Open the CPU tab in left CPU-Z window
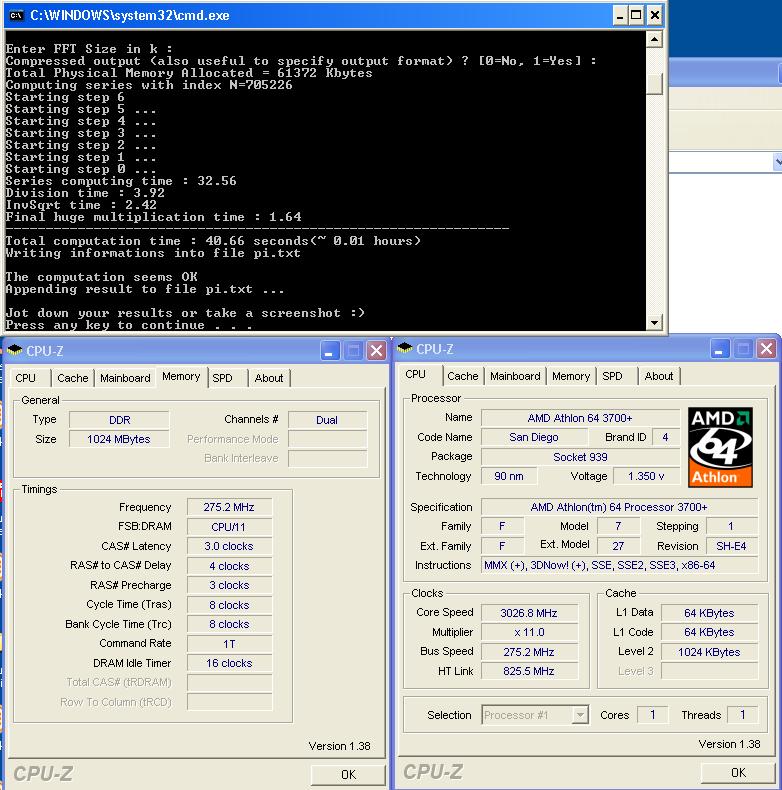The width and height of the screenshot is (782, 790). pos(26,378)
